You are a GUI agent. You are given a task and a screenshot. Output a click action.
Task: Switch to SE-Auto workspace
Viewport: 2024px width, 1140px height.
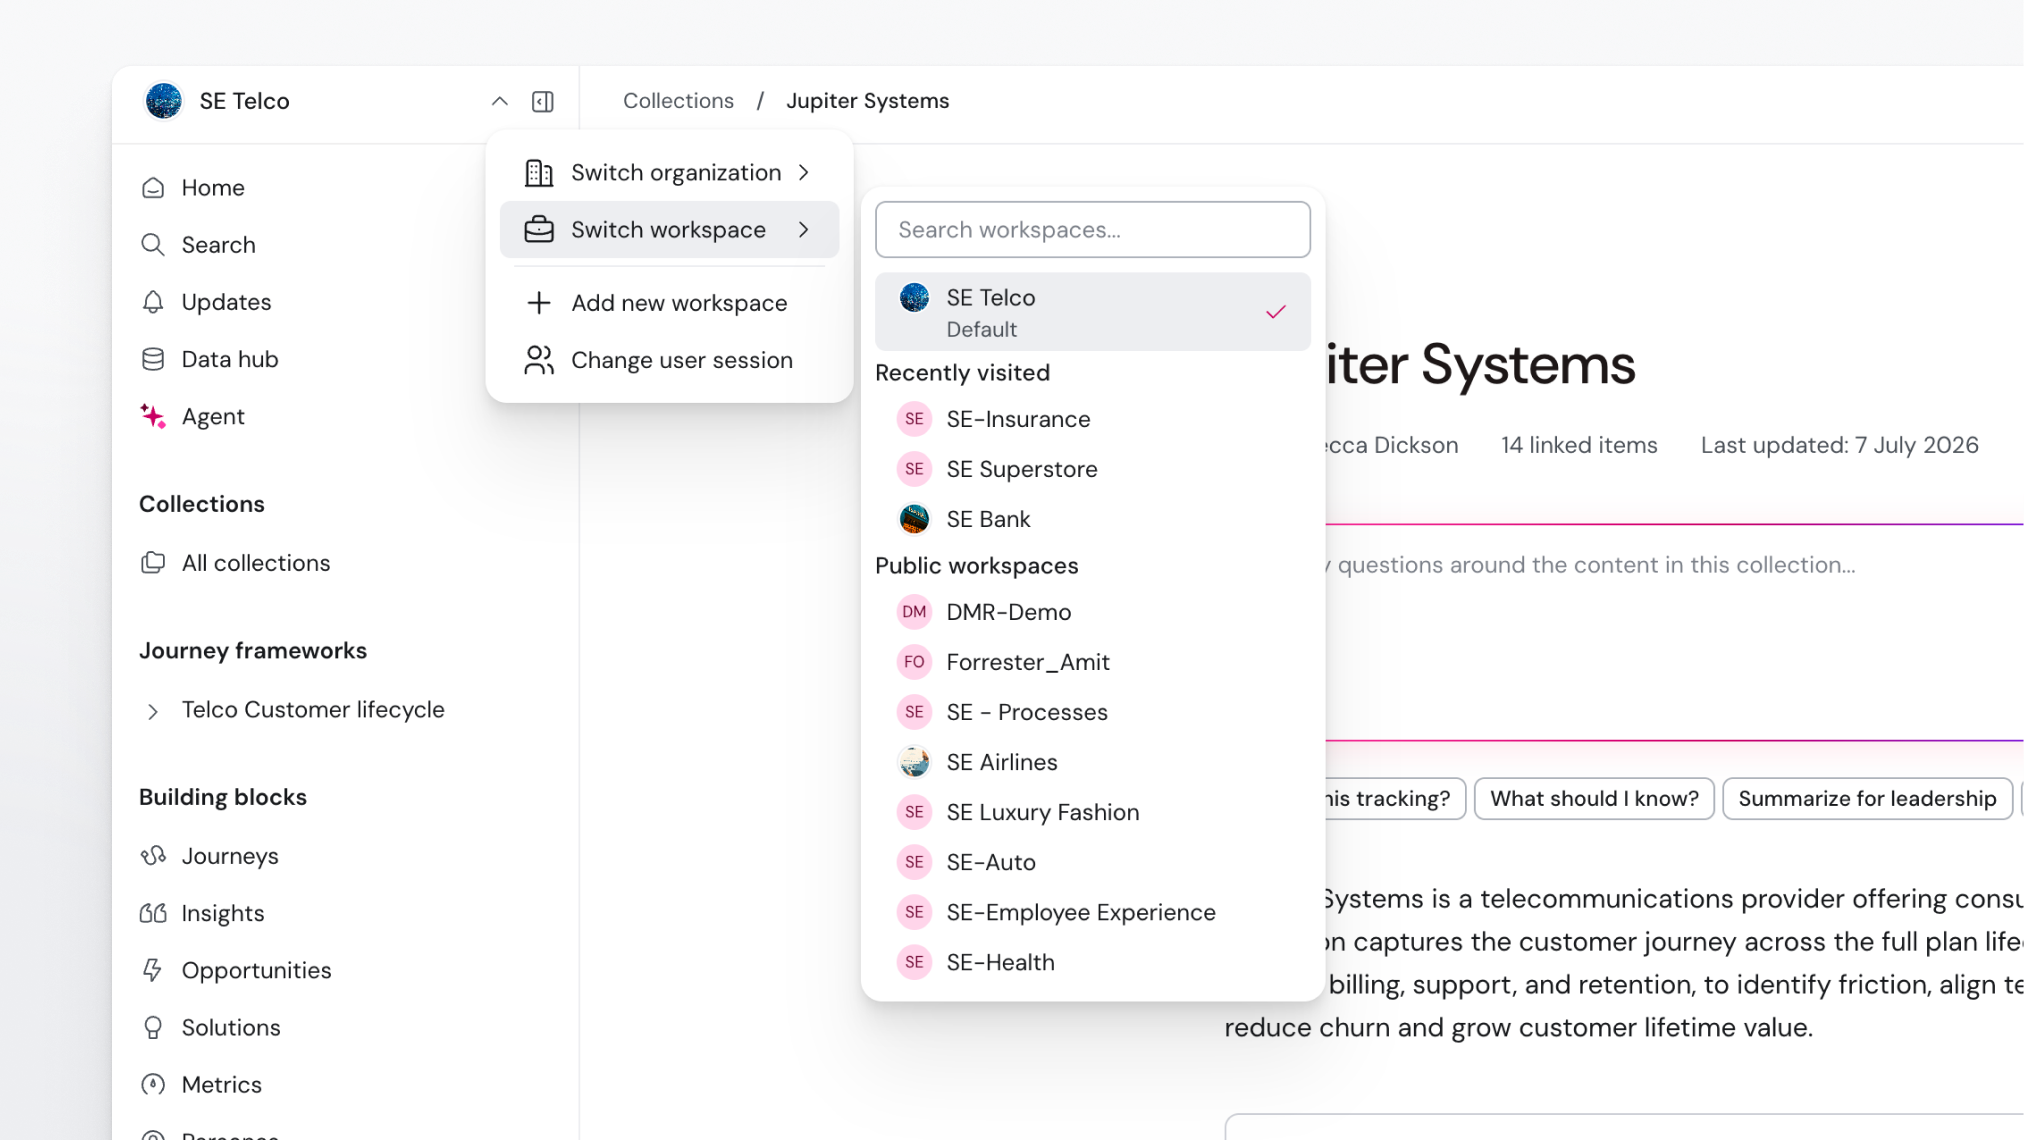[x=1093, y=862]
